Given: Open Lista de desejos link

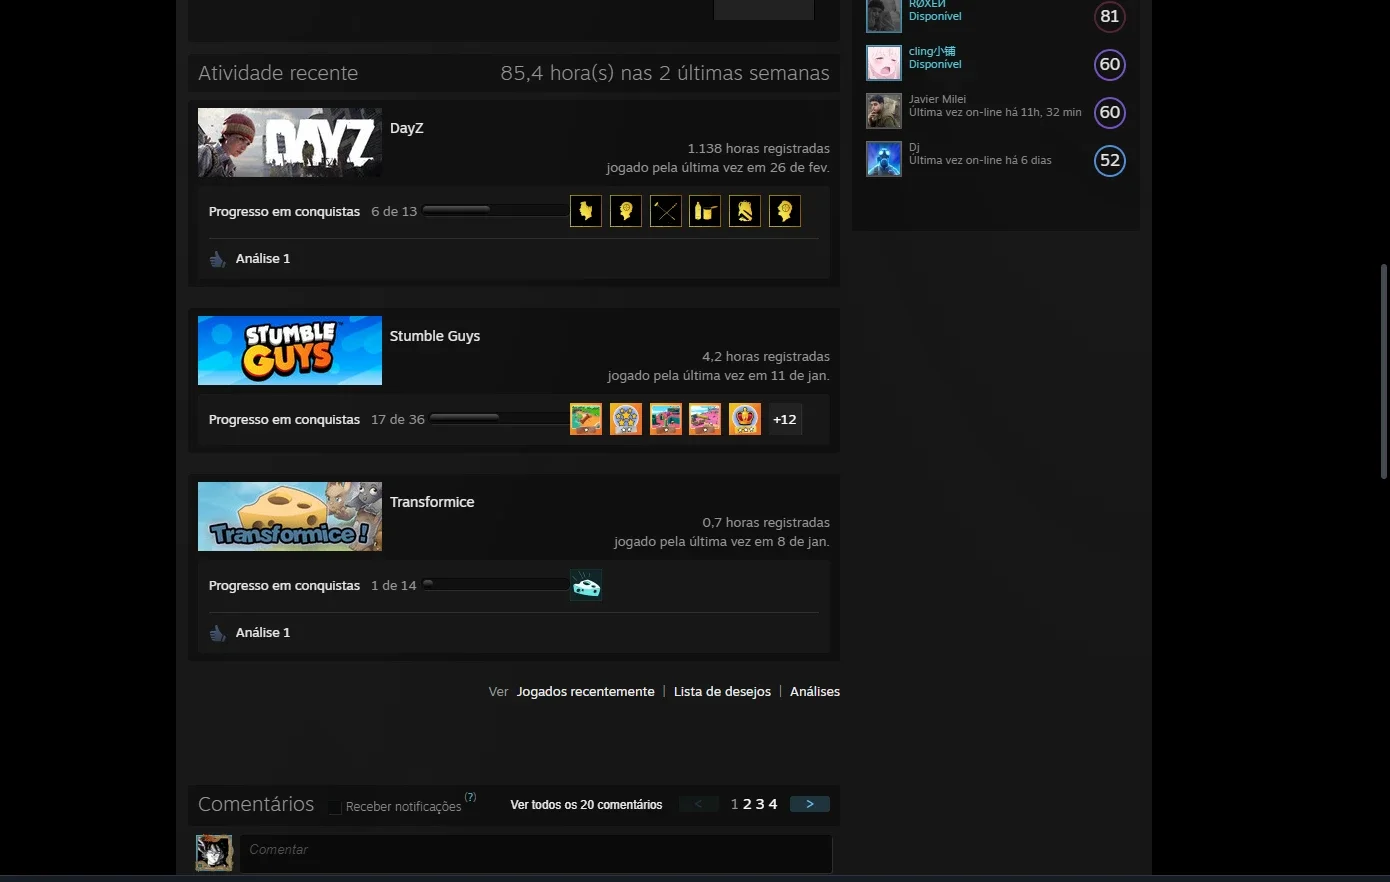Looking at the screenshot, I should click(722, 691).
